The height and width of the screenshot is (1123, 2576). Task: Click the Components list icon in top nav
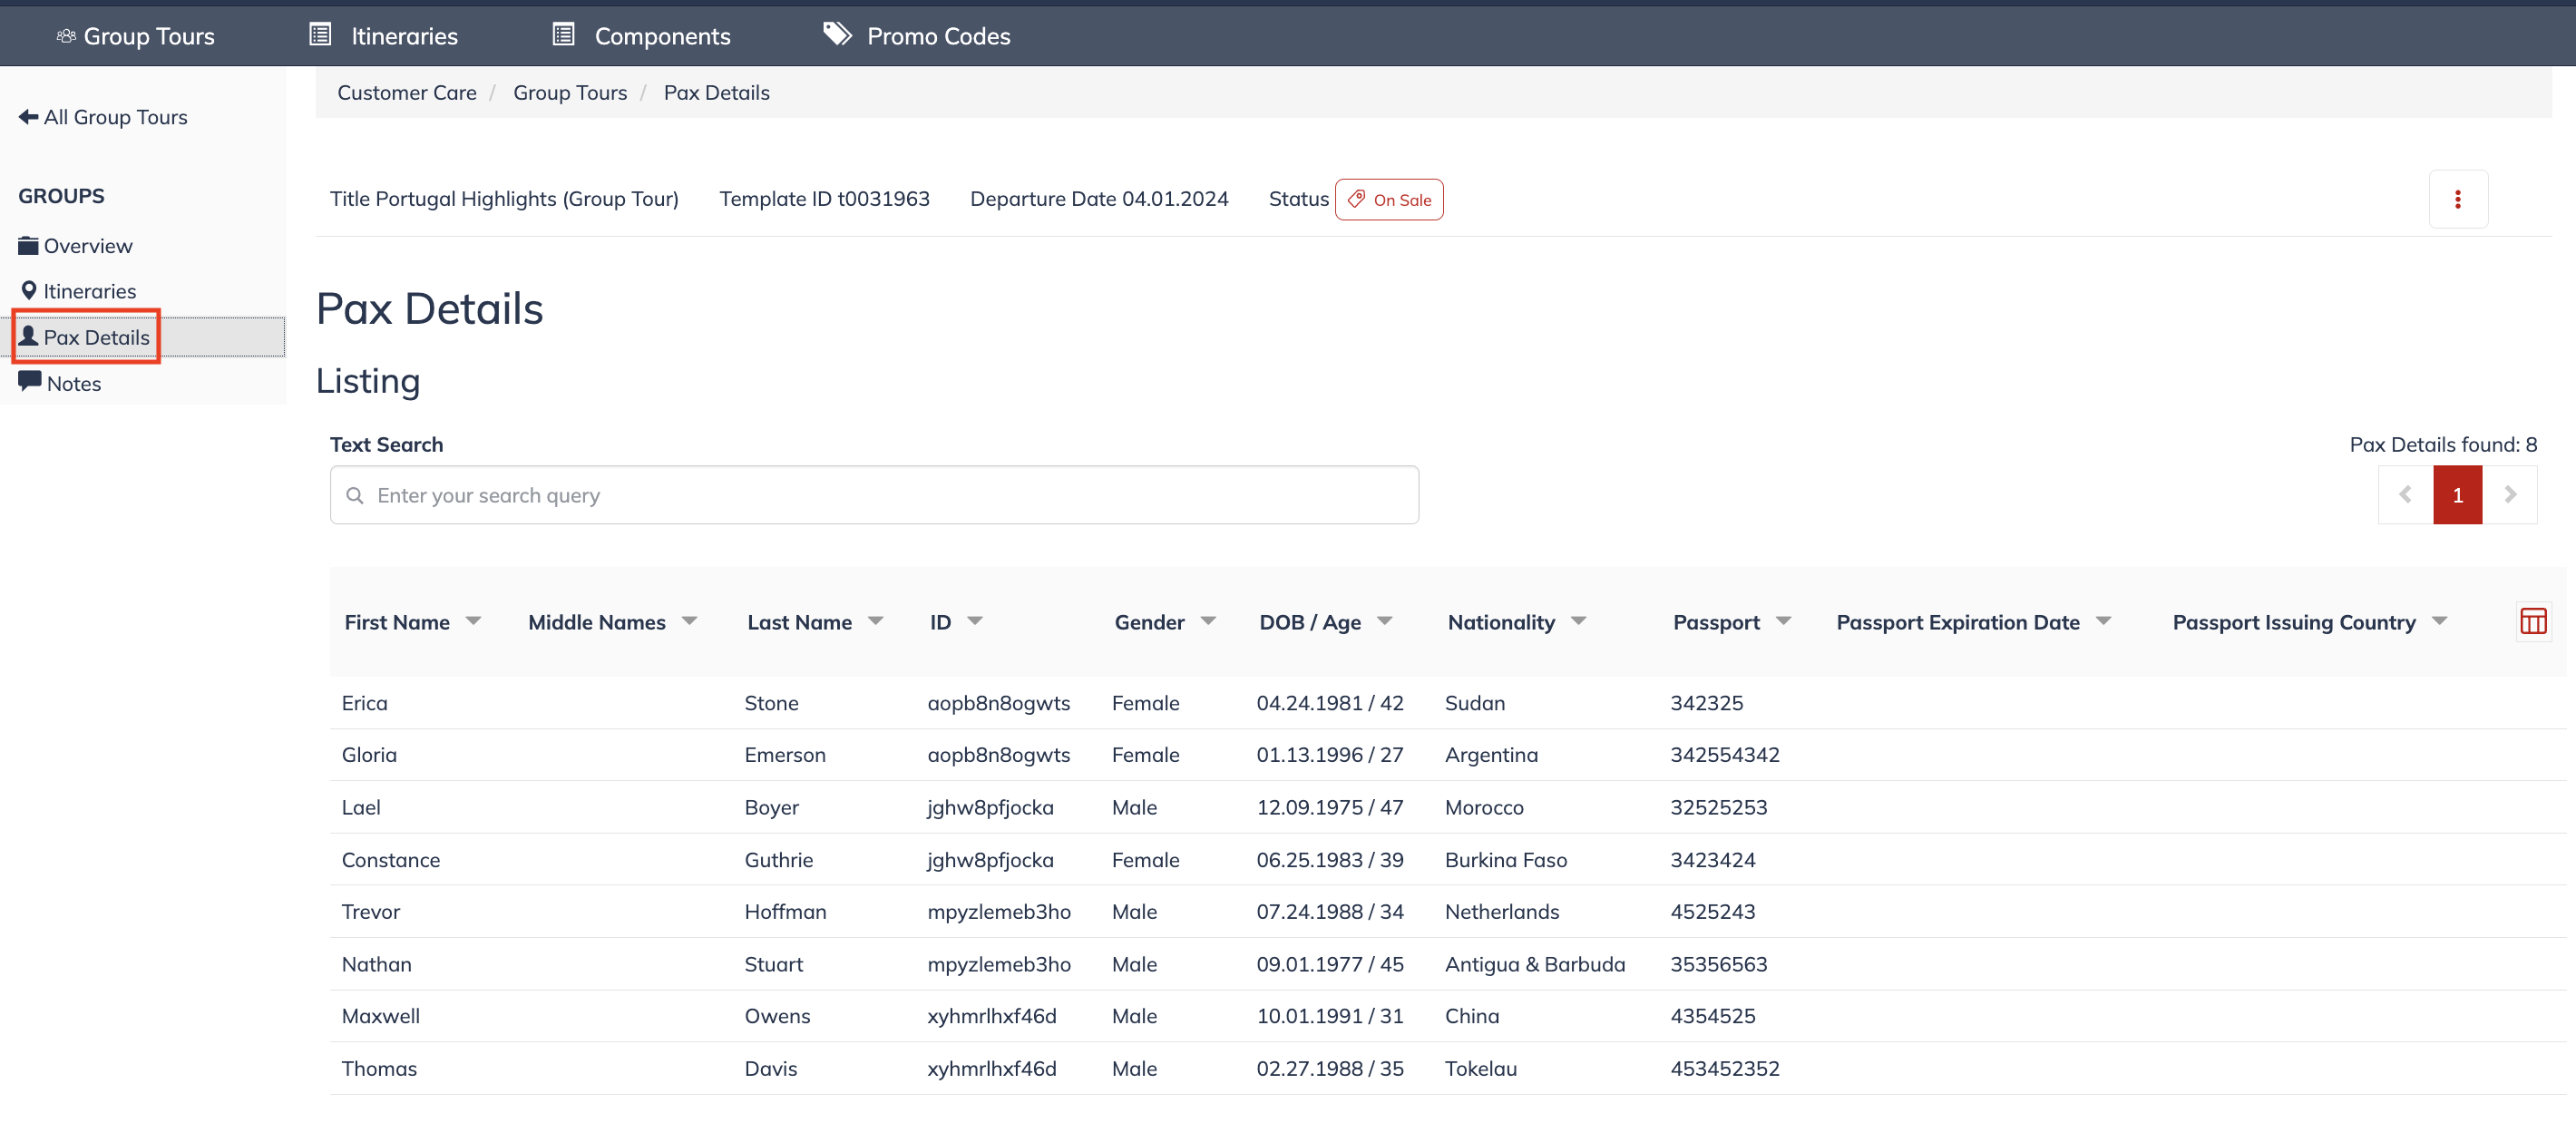tap(564, 35)
